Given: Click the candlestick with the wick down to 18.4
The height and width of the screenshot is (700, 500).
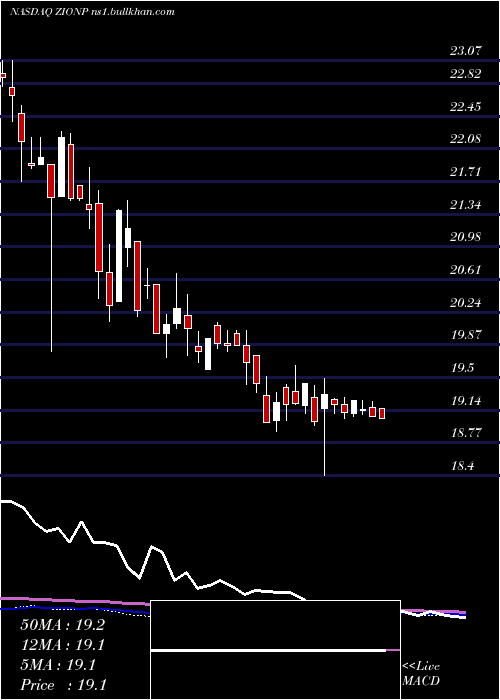Looking at the screenshot, I should (325, 427).
